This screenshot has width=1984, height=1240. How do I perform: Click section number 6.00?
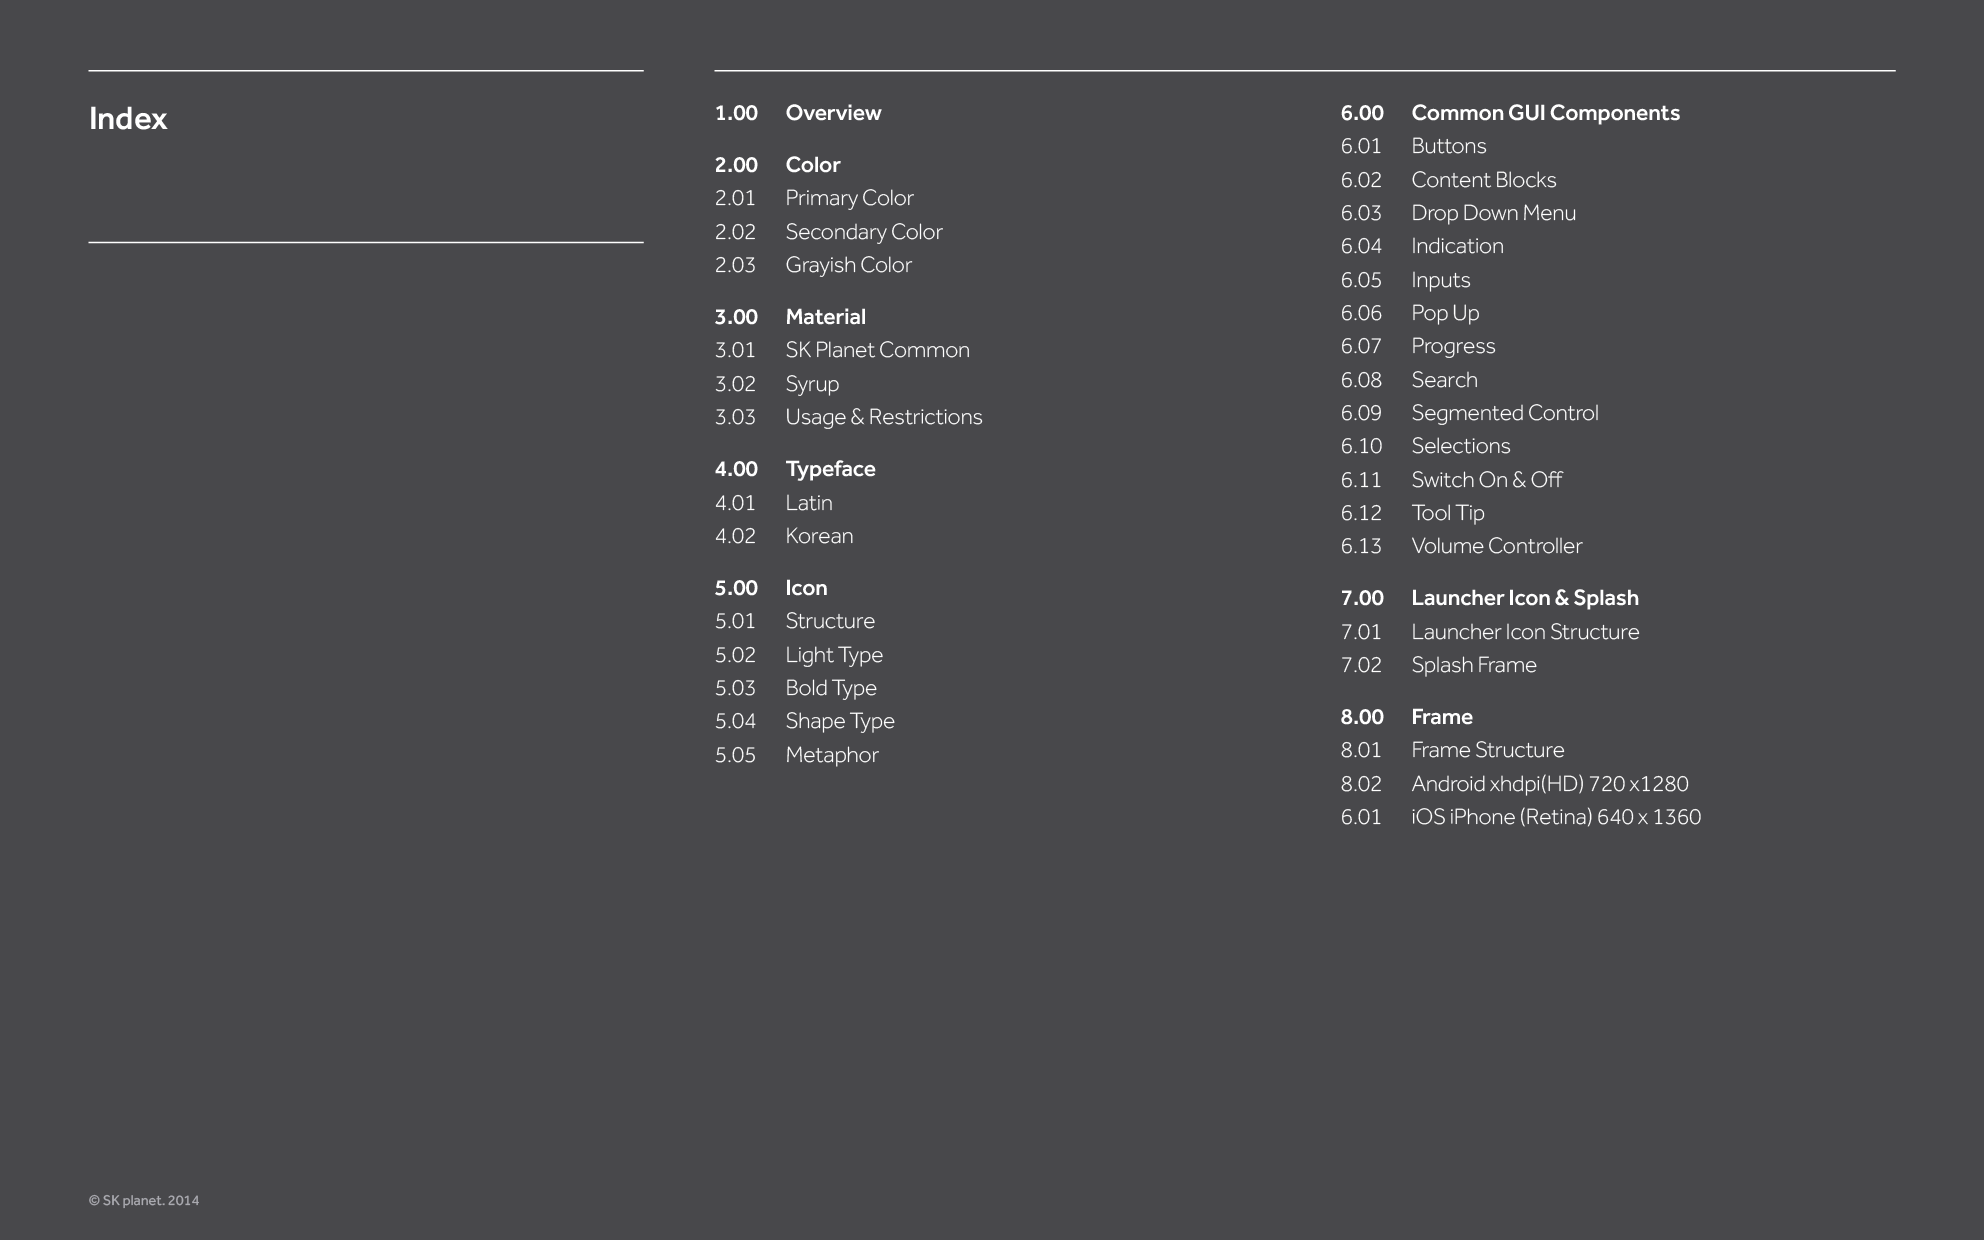click(x=1362, y=113)
